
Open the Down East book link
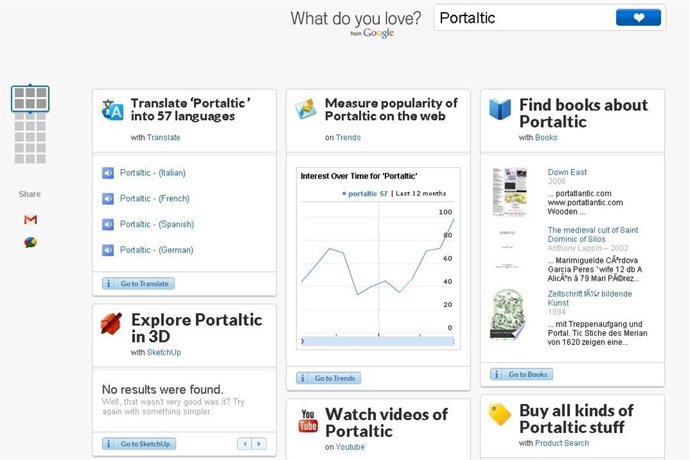point(566,172)
